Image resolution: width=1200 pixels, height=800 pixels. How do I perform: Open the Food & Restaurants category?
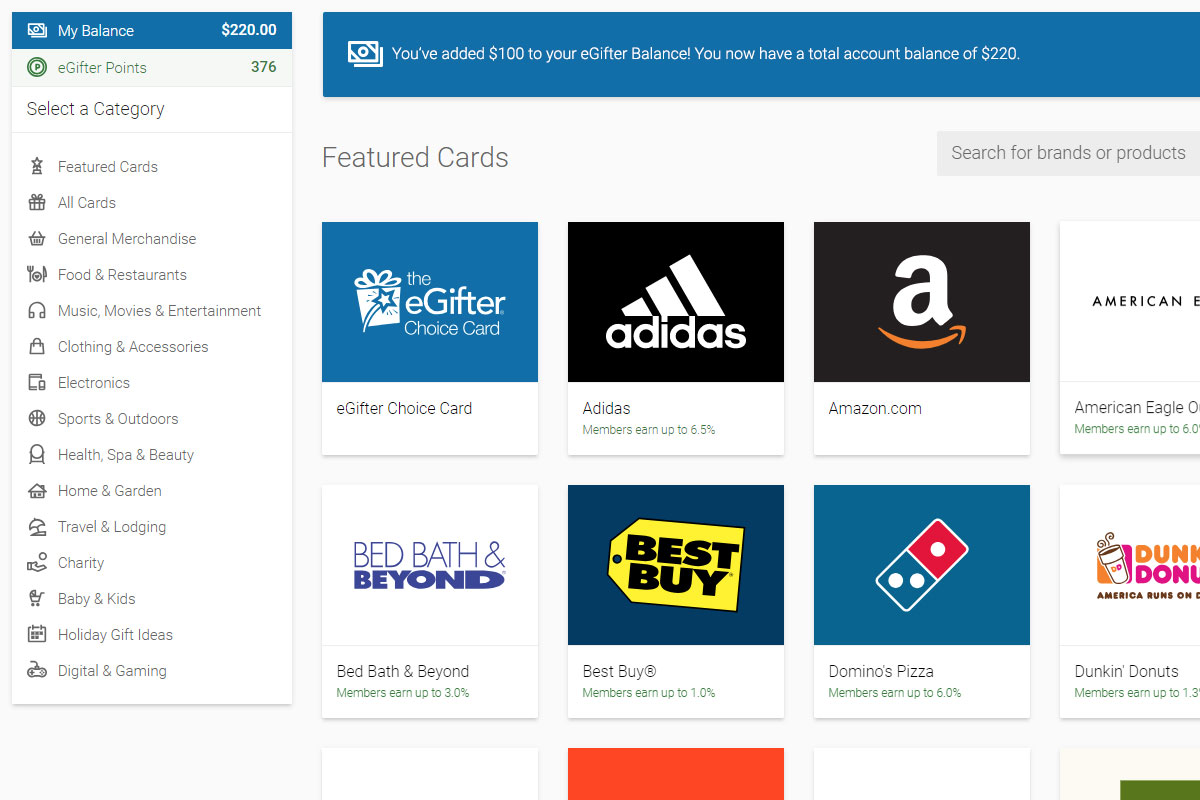pyautogui.click(x=122, y=275)
